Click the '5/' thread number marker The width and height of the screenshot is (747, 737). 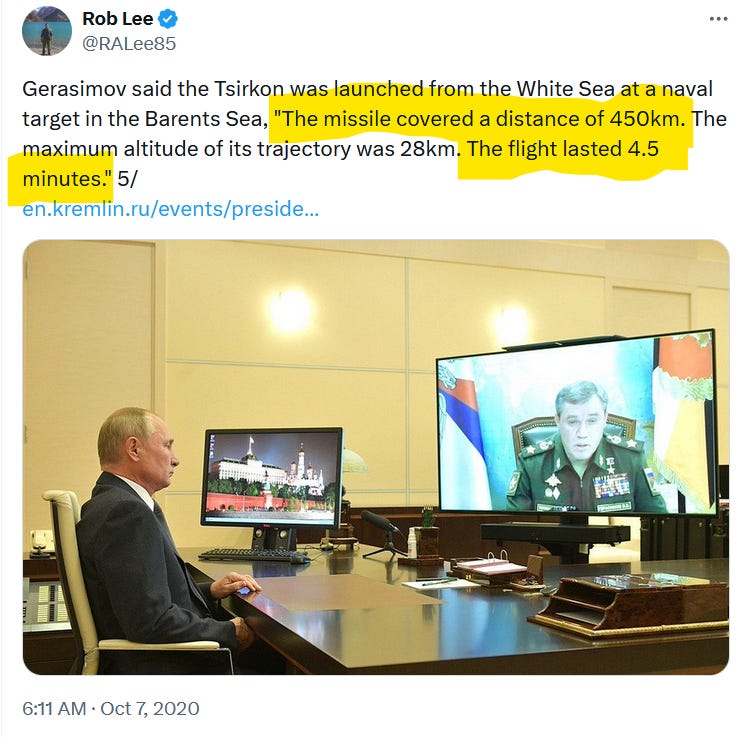pyautogui.click(x=127, y=179)
